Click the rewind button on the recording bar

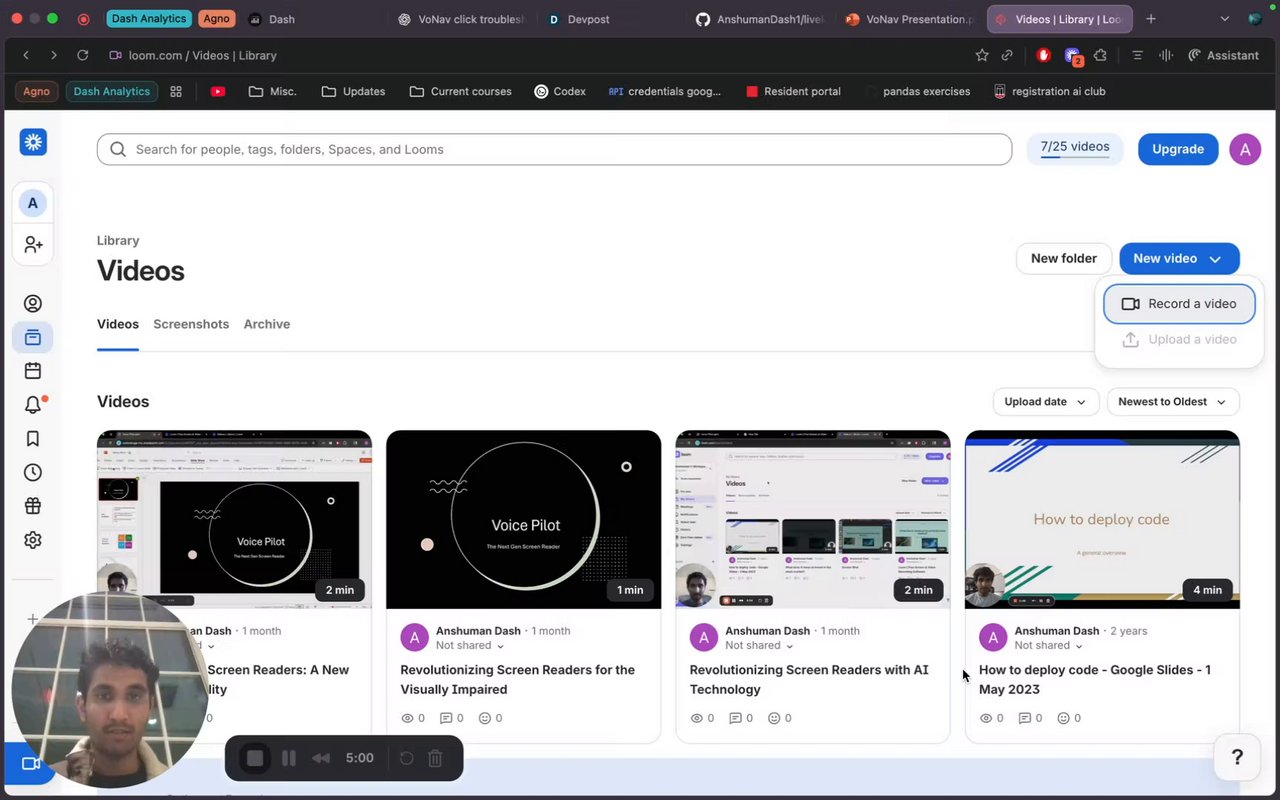(321, 758)
